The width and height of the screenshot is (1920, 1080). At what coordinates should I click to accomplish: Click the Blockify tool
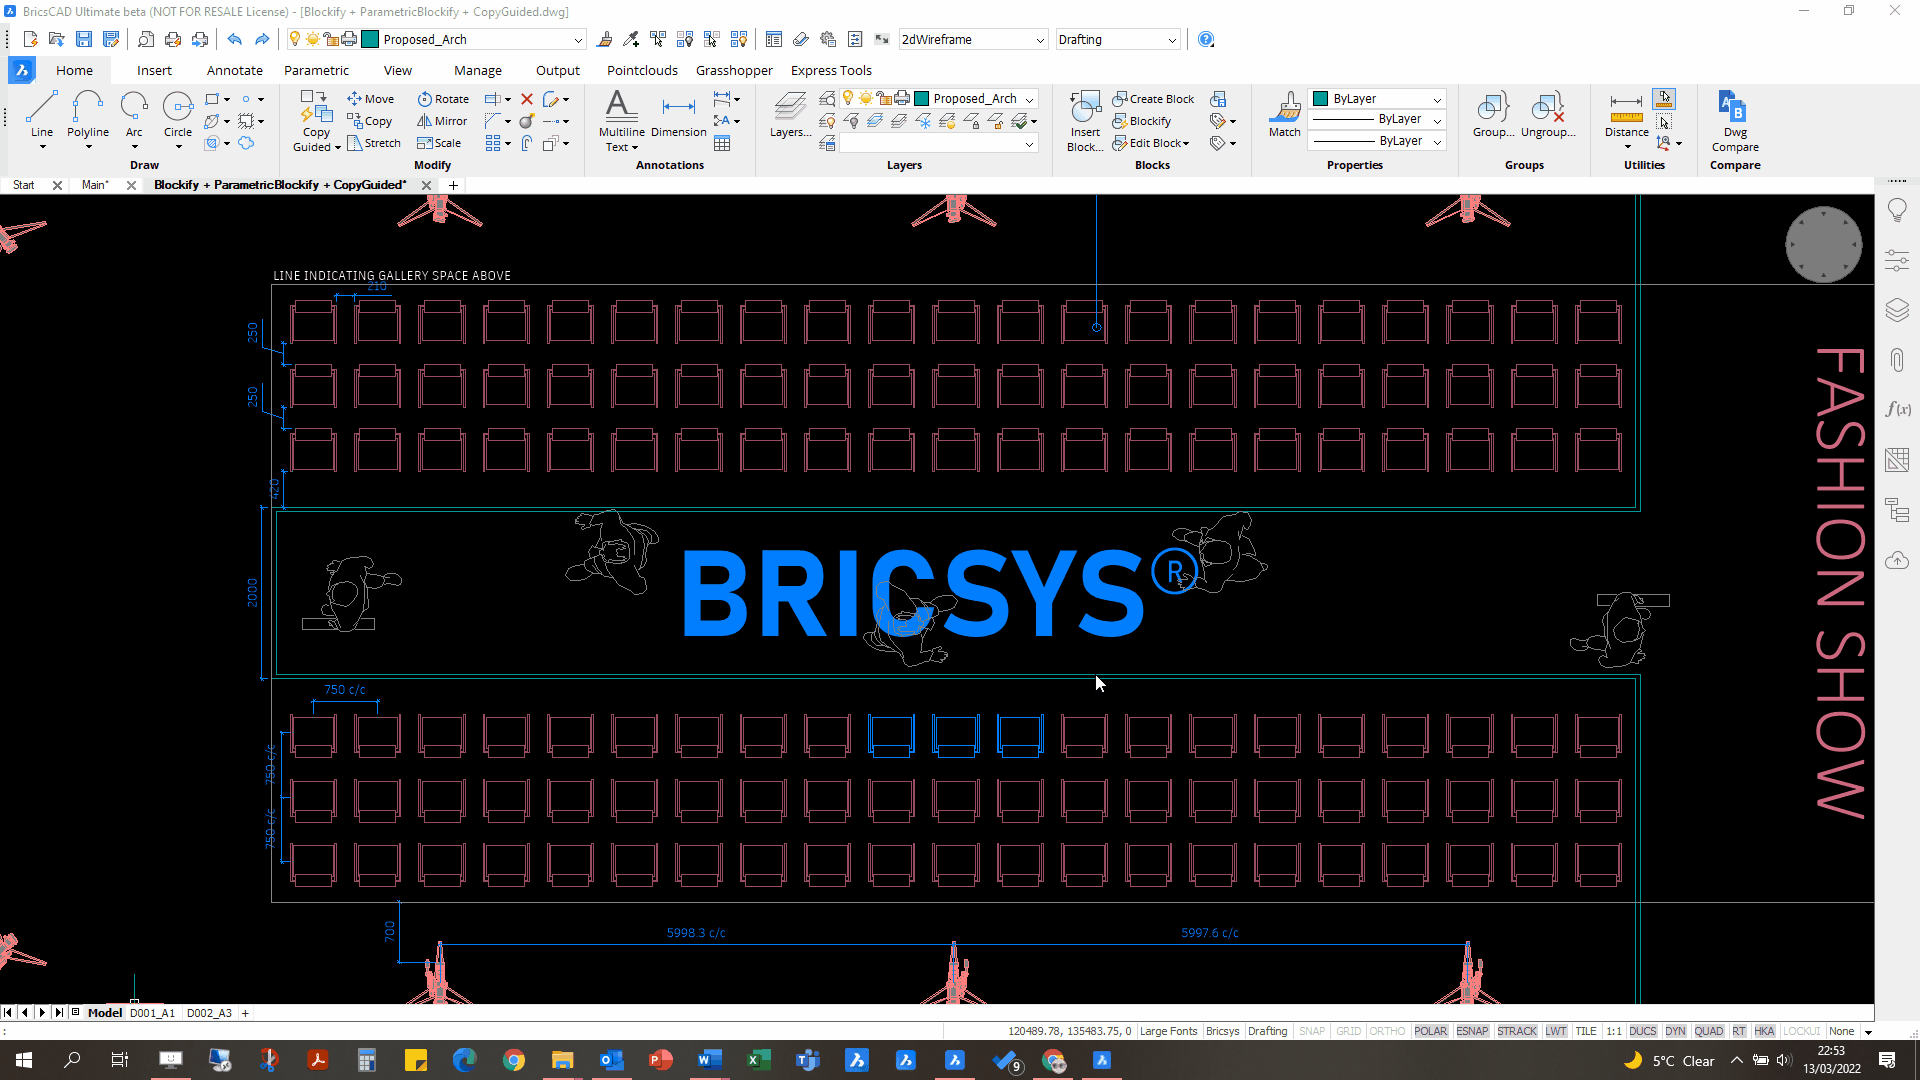click(x=1142, y=121)
